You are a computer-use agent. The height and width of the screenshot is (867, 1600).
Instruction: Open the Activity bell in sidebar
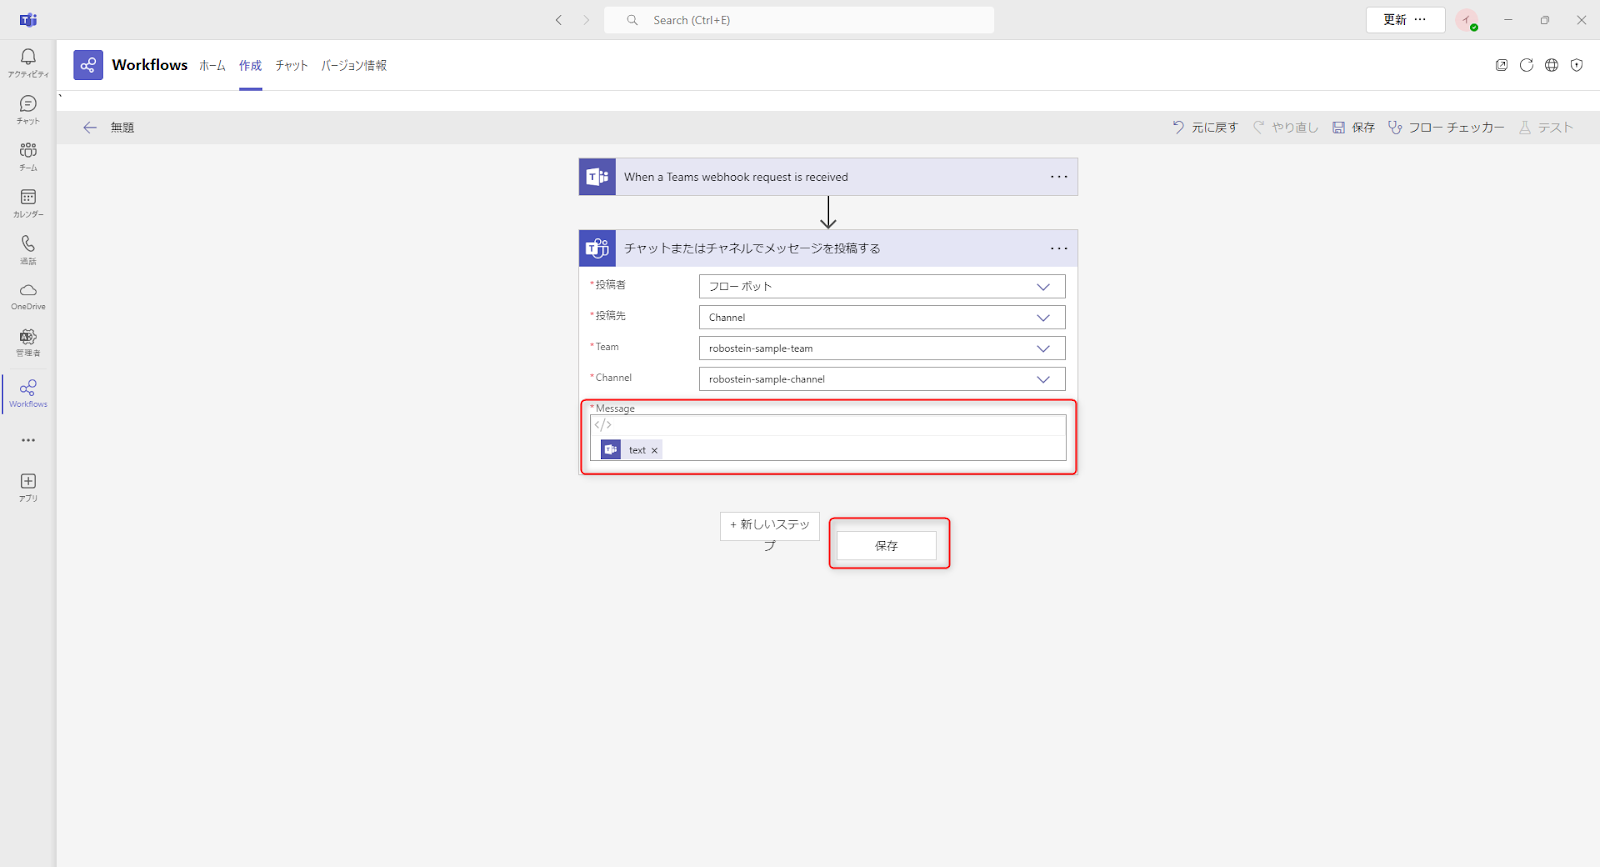28,62
